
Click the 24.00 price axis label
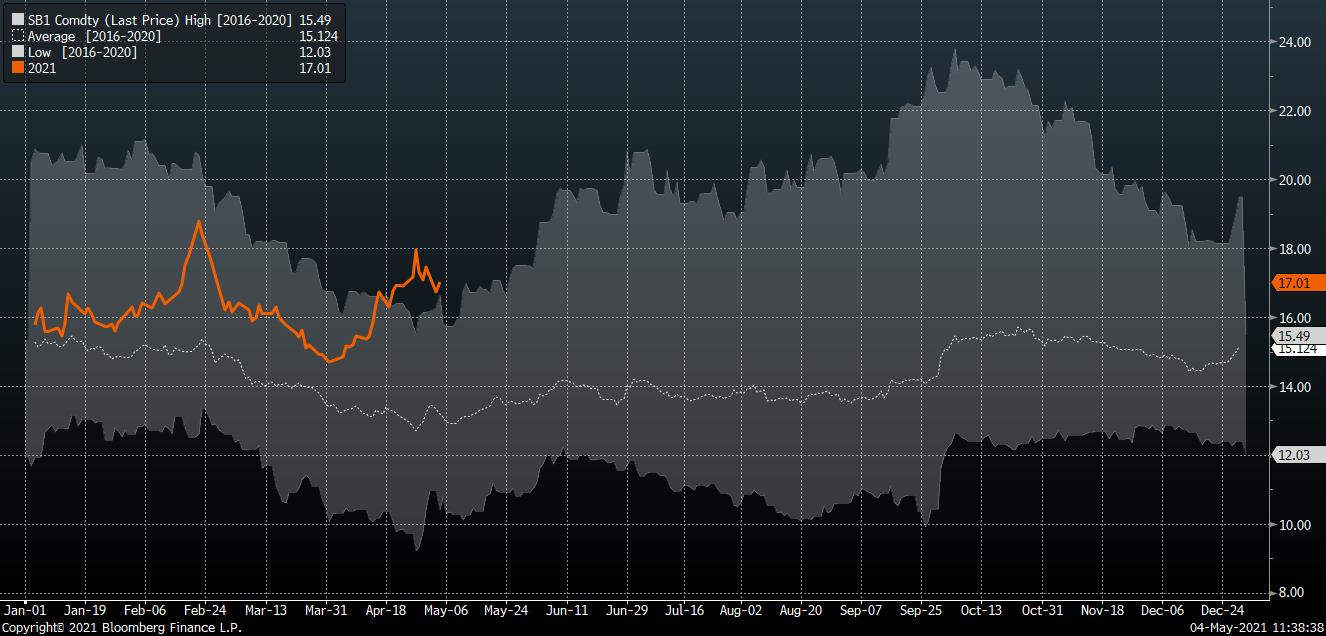coord(1296,42)
